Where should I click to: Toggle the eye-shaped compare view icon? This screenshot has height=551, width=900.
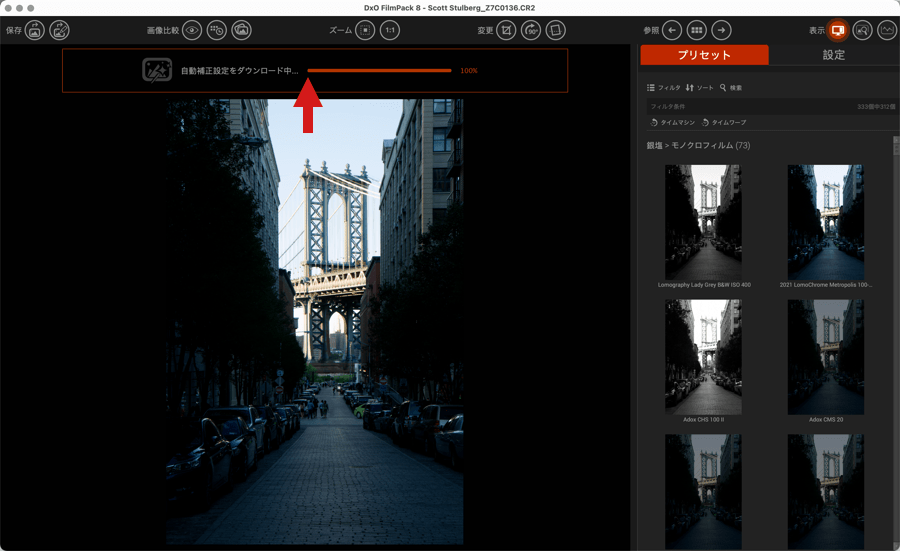coord(192,31)
